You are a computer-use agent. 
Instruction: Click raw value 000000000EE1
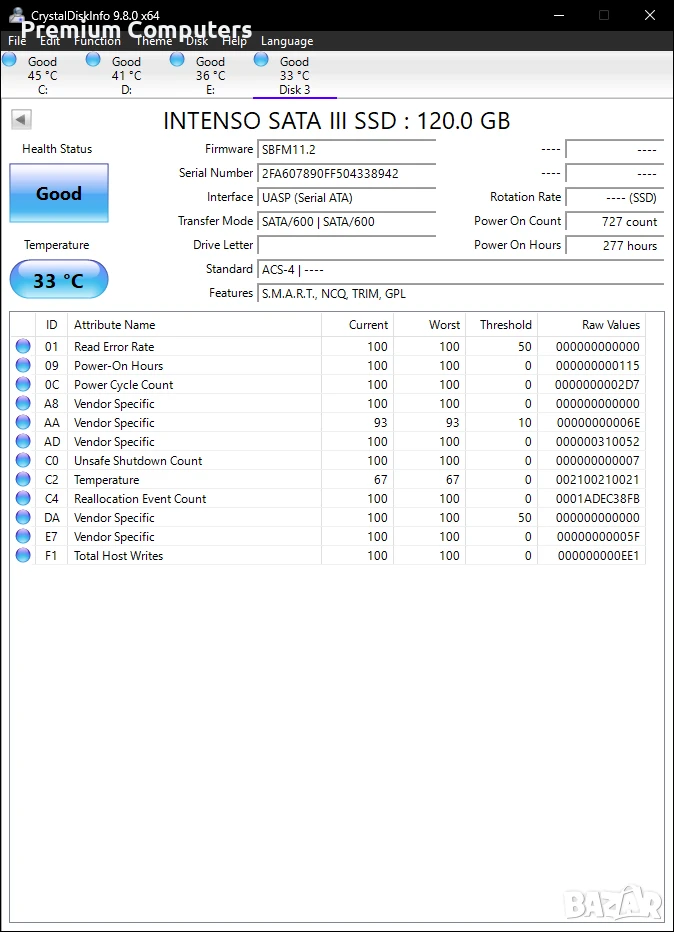point(599,556)
